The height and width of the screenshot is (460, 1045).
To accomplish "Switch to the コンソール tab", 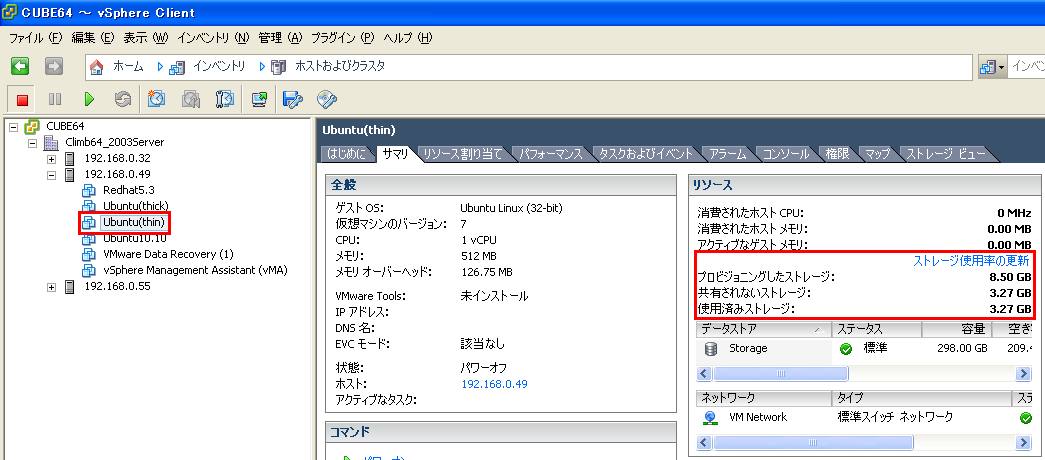I will 786,154.
